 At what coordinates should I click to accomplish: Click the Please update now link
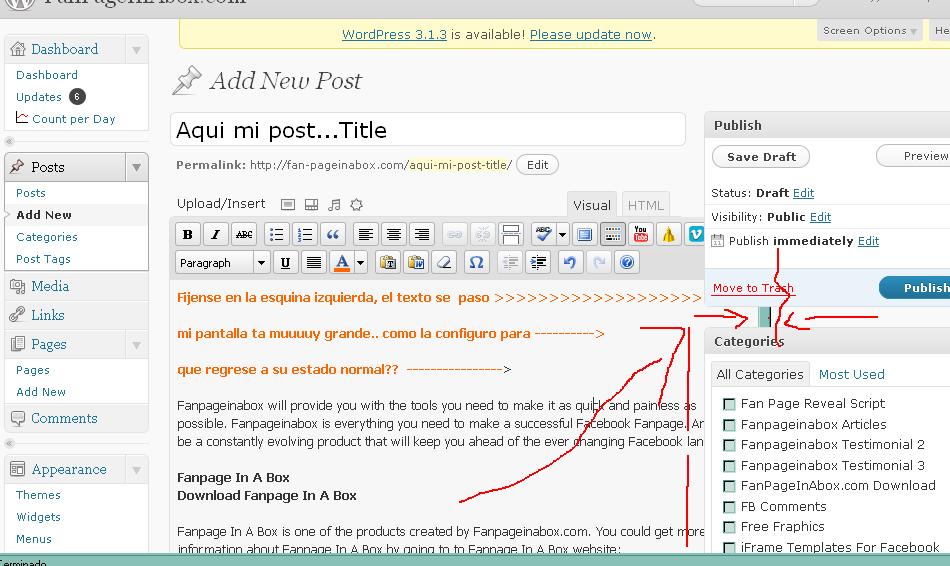pos(591,35)
